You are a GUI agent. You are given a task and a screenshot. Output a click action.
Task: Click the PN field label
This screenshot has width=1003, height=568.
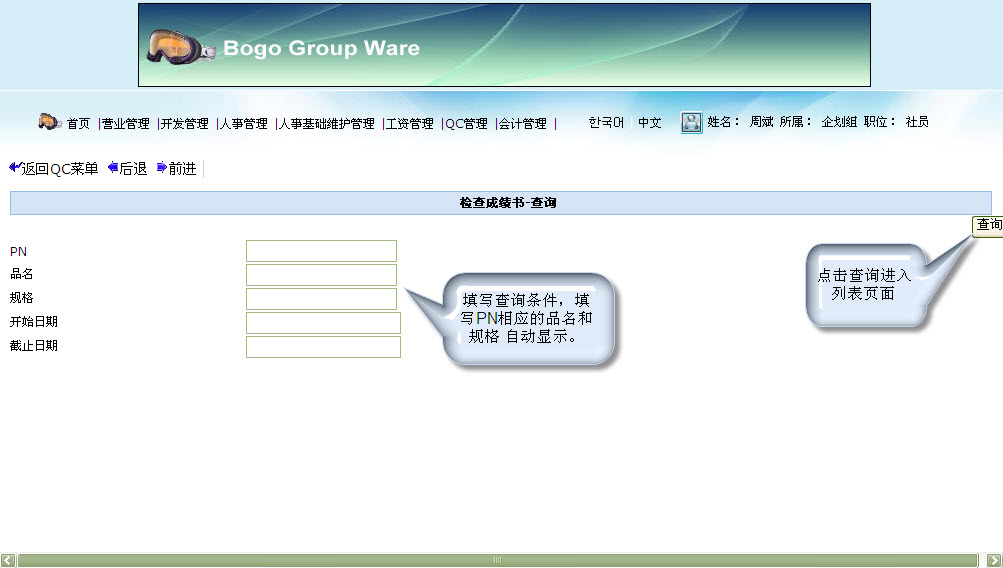coord(19,251)
